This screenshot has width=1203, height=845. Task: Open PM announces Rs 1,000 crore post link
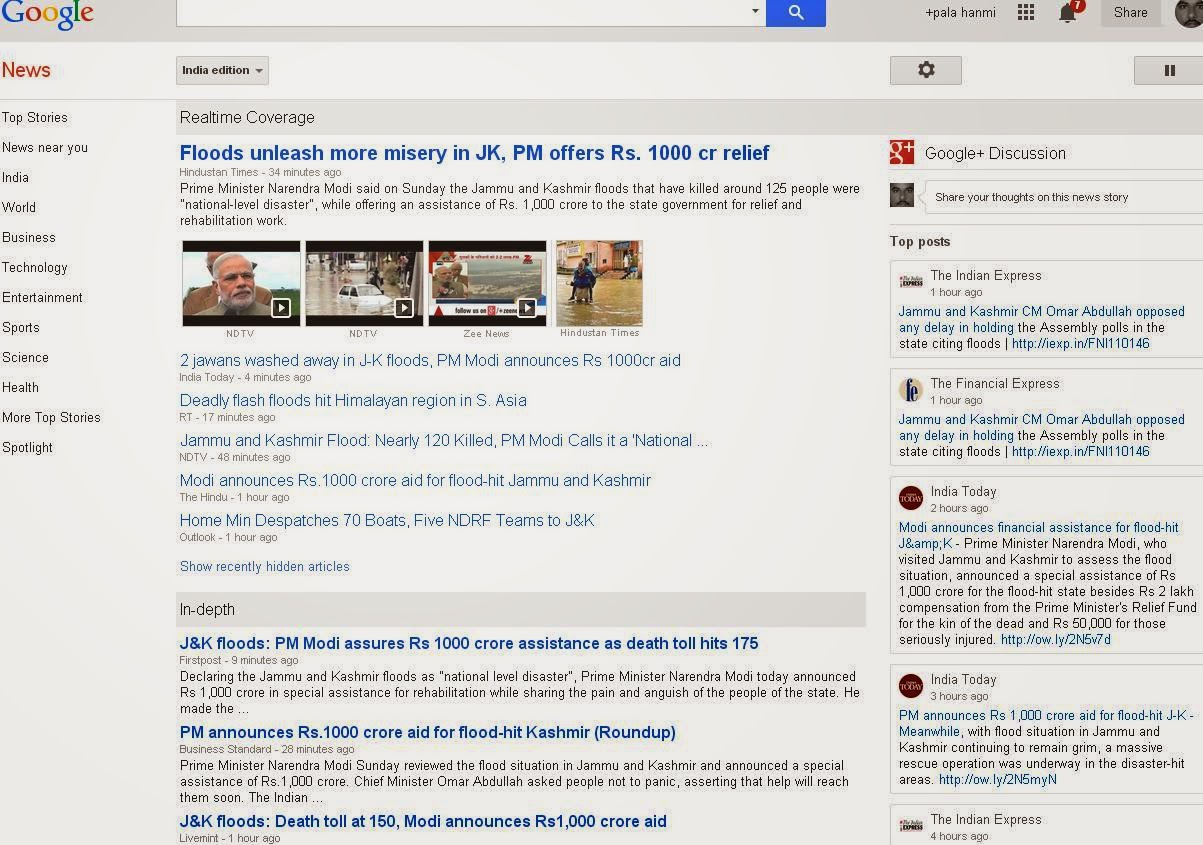pos(1045,715)
